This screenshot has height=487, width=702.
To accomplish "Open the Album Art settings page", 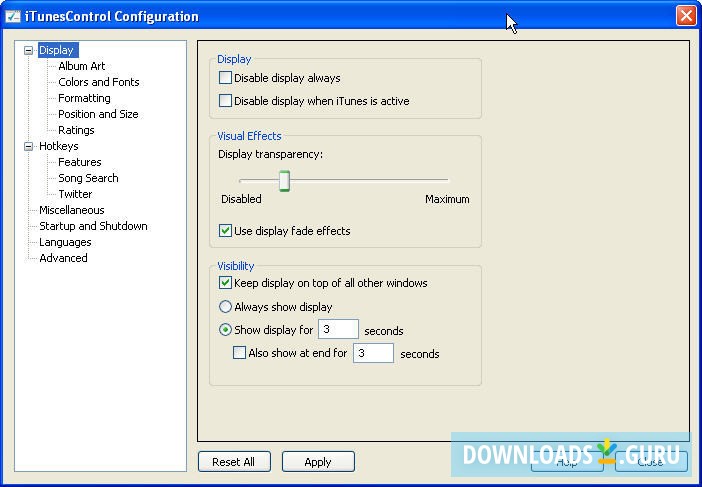I will pos(81,66).
